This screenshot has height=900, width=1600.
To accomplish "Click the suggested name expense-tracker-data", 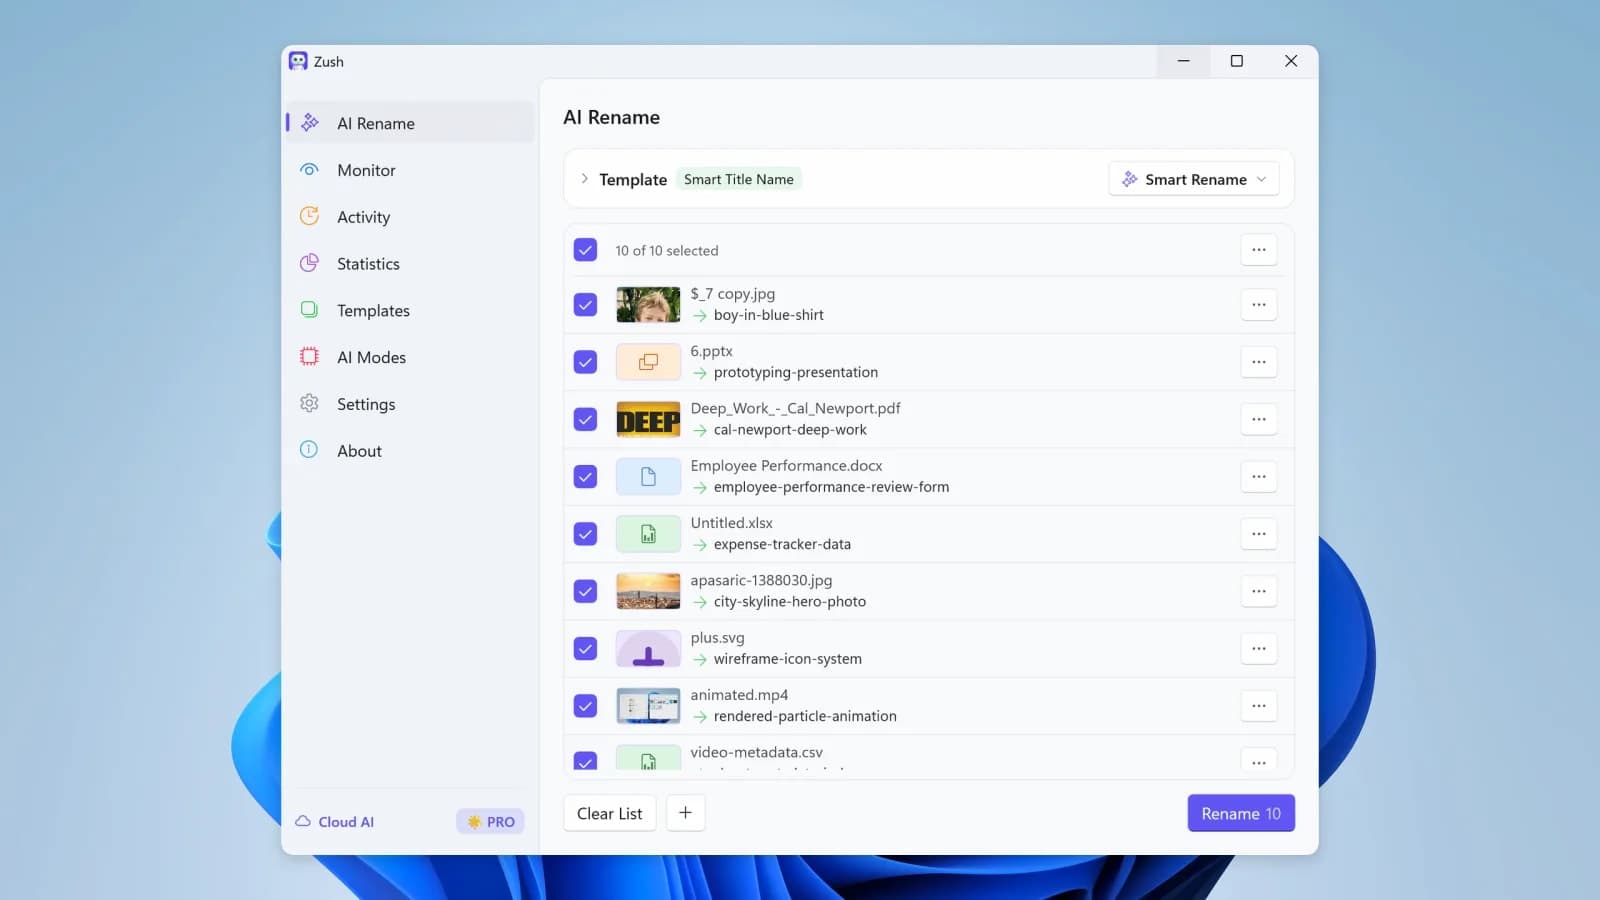I will [782, 544].
